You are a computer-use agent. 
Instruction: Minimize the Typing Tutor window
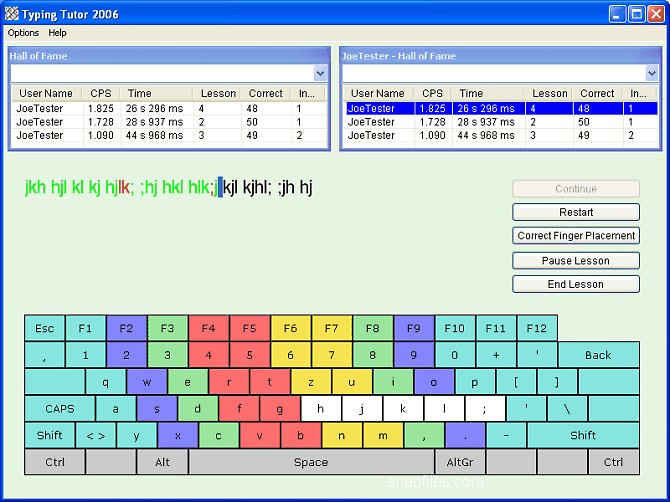617,14
